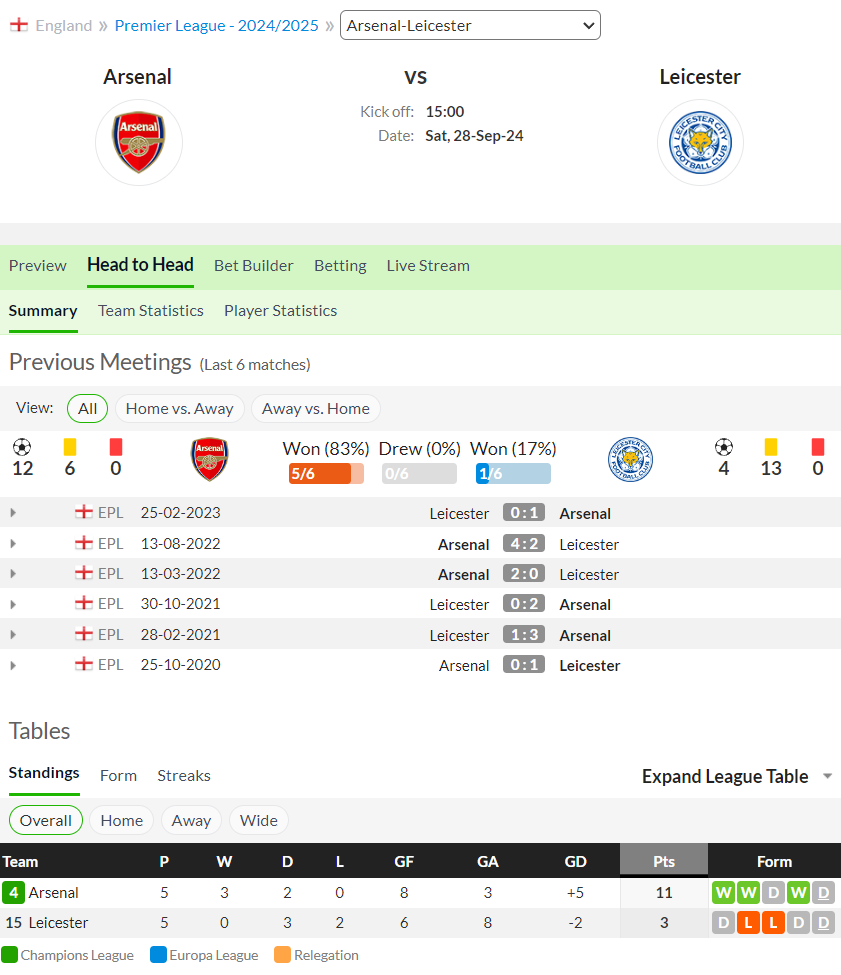Image resolution: width=841 pixels, height=975 pixels.
Task: Click Arsenal's latest underlined D form badge
Action: pos(823,893)
